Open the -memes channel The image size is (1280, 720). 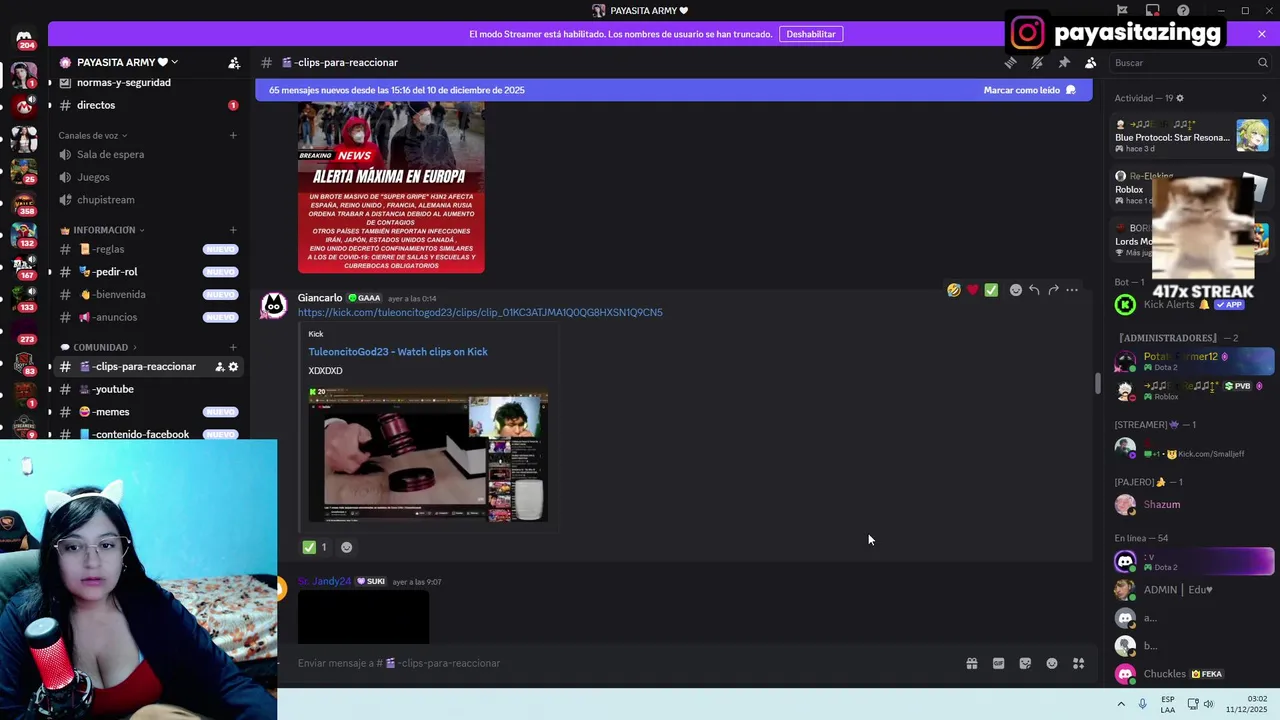pos(148,412)
